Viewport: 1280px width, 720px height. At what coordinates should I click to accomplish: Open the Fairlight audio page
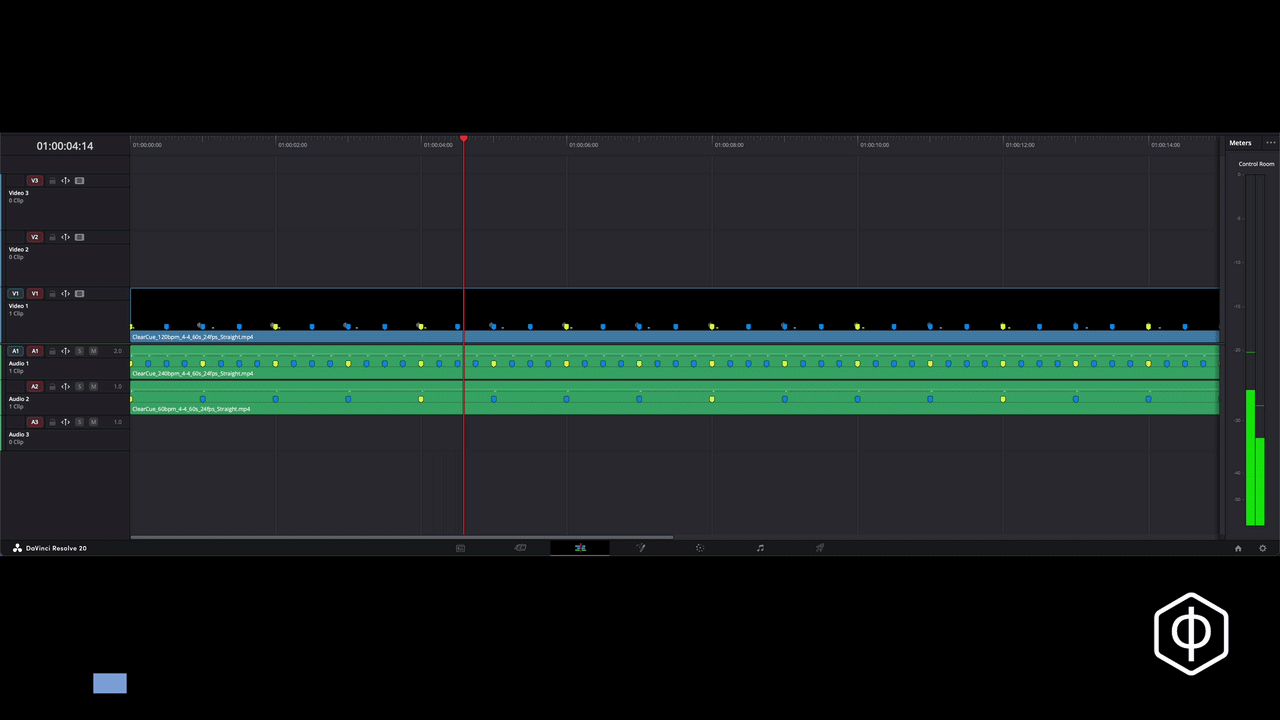pos(760,548)
